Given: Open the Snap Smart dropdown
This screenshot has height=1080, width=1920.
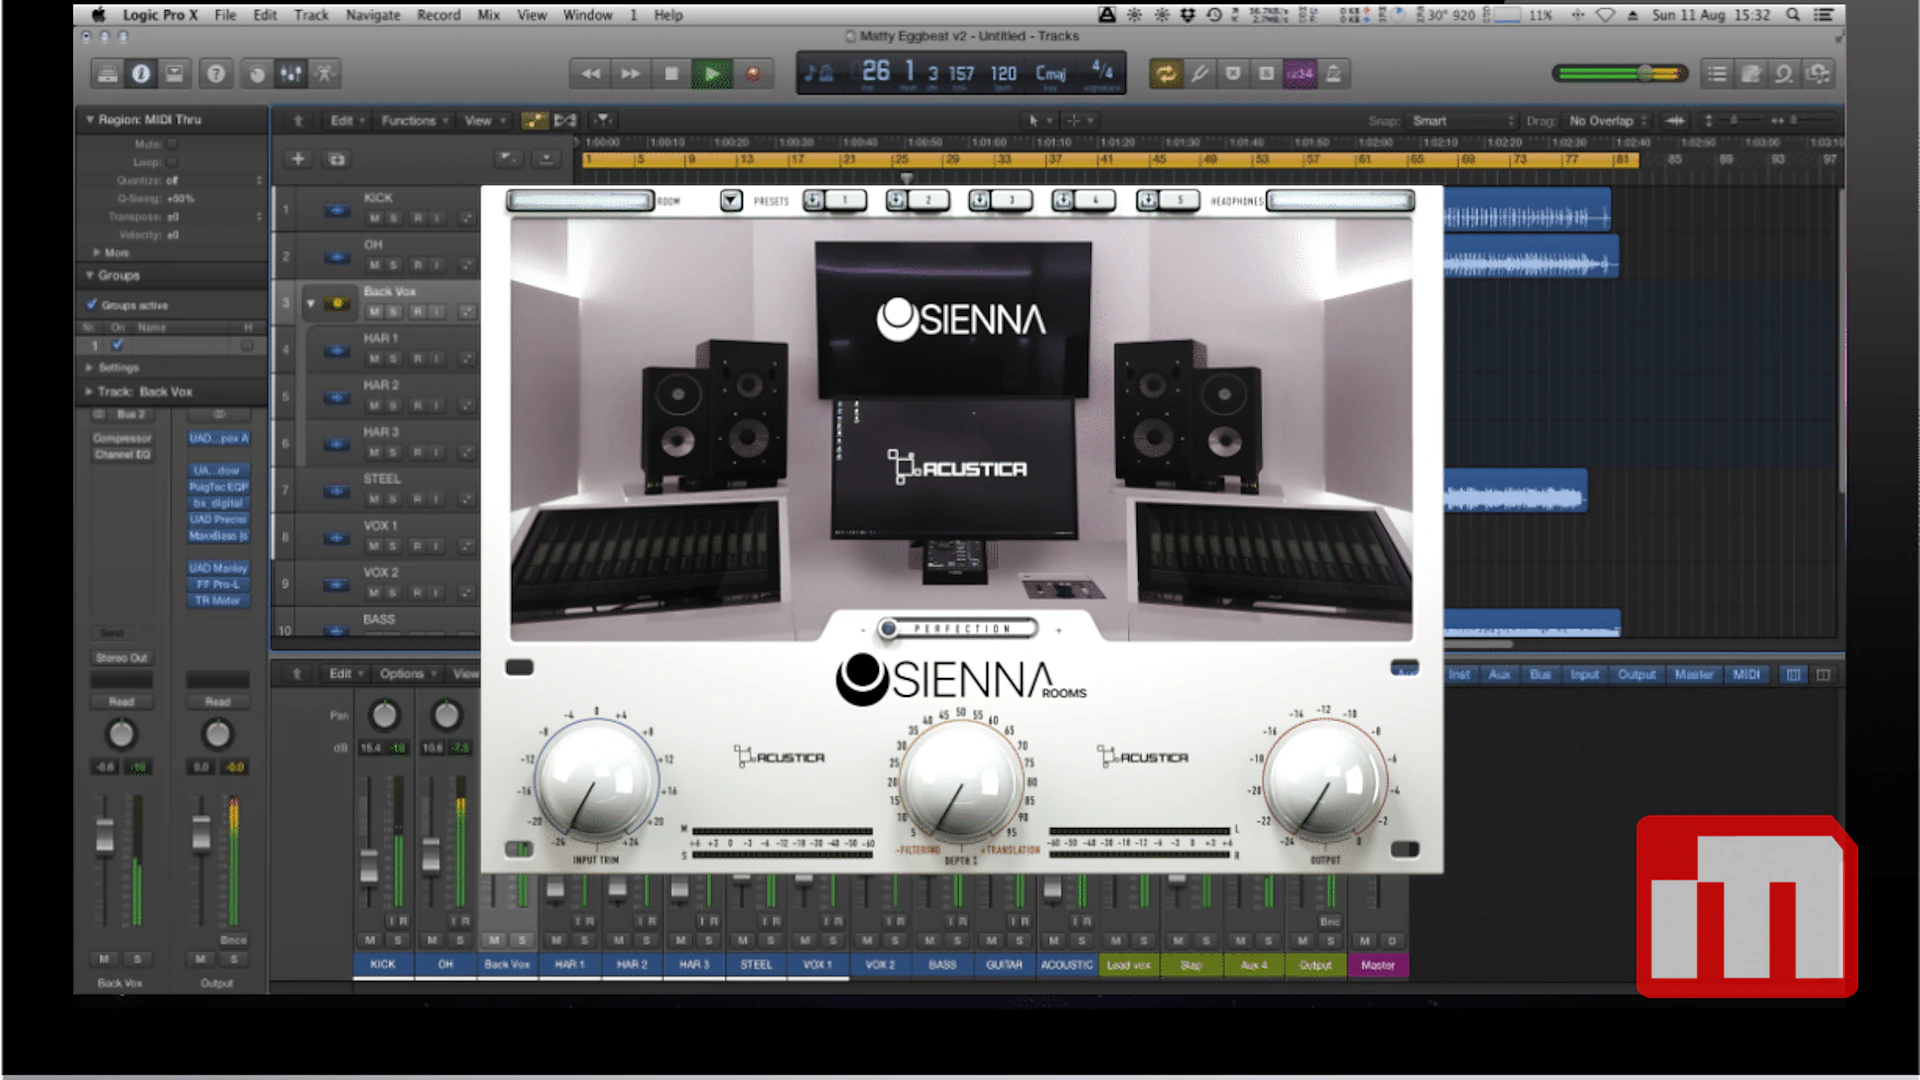Looking at the screenshot, I should [x=1464, y=120].
